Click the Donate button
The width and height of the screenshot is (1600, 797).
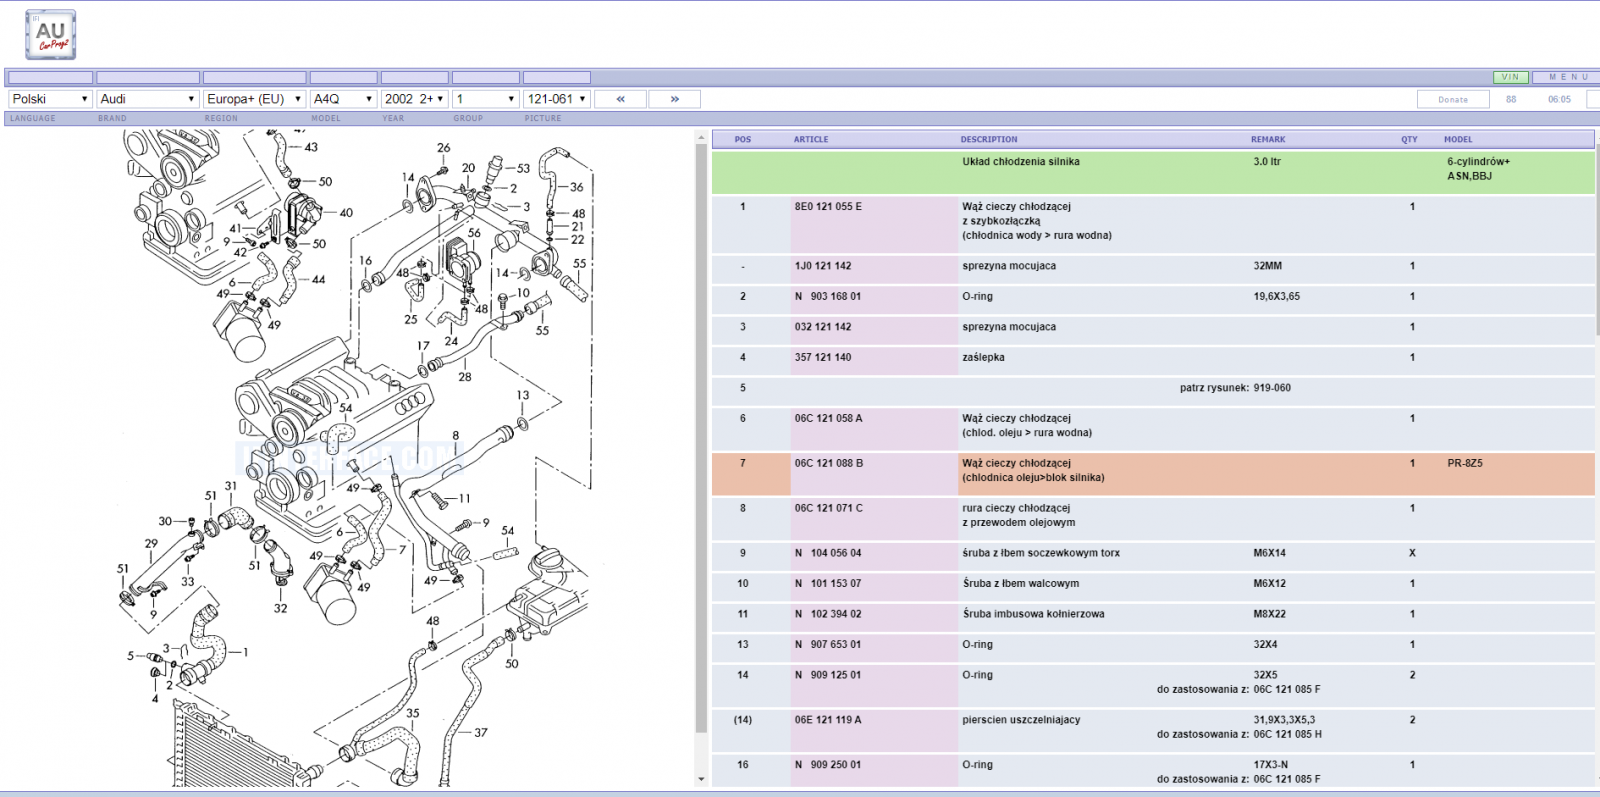(x=1453, y=99)
